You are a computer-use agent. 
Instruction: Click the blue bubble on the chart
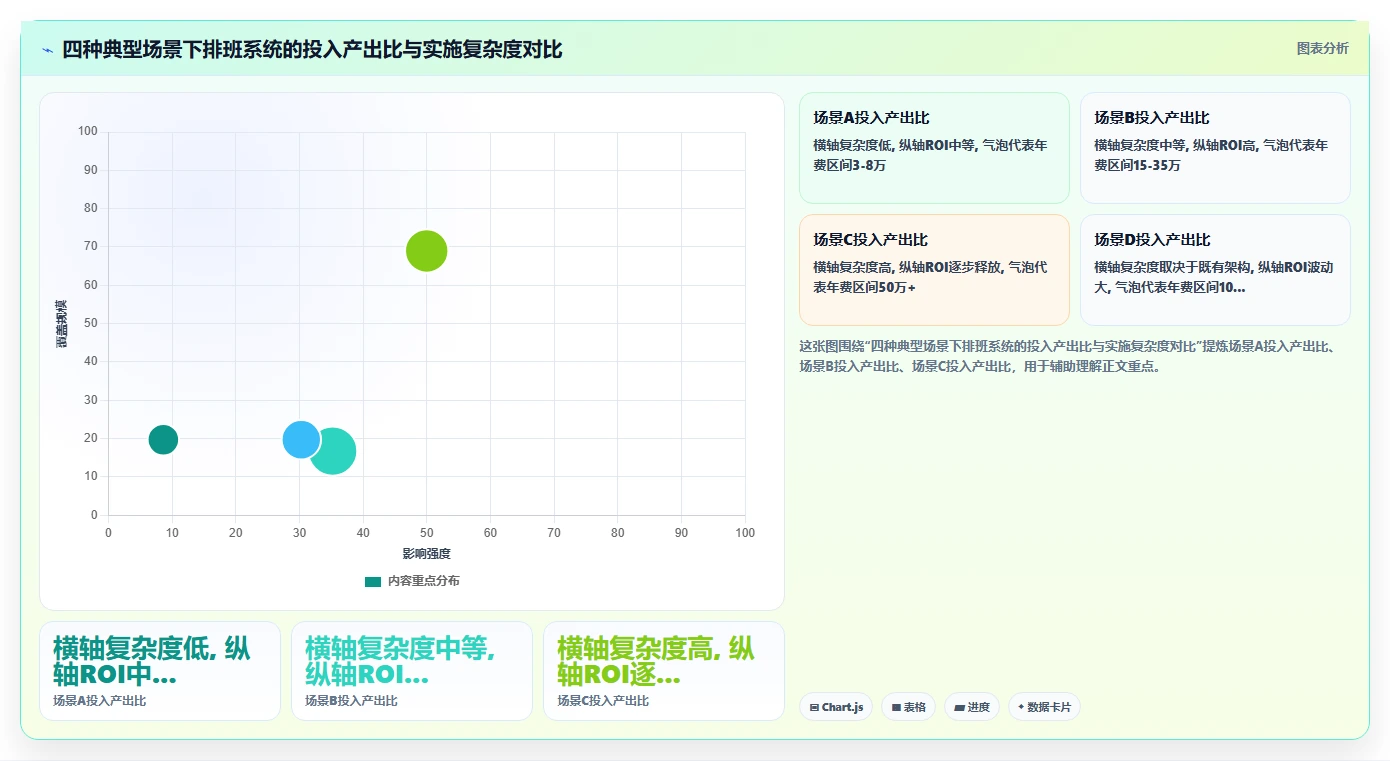[301, 439]
